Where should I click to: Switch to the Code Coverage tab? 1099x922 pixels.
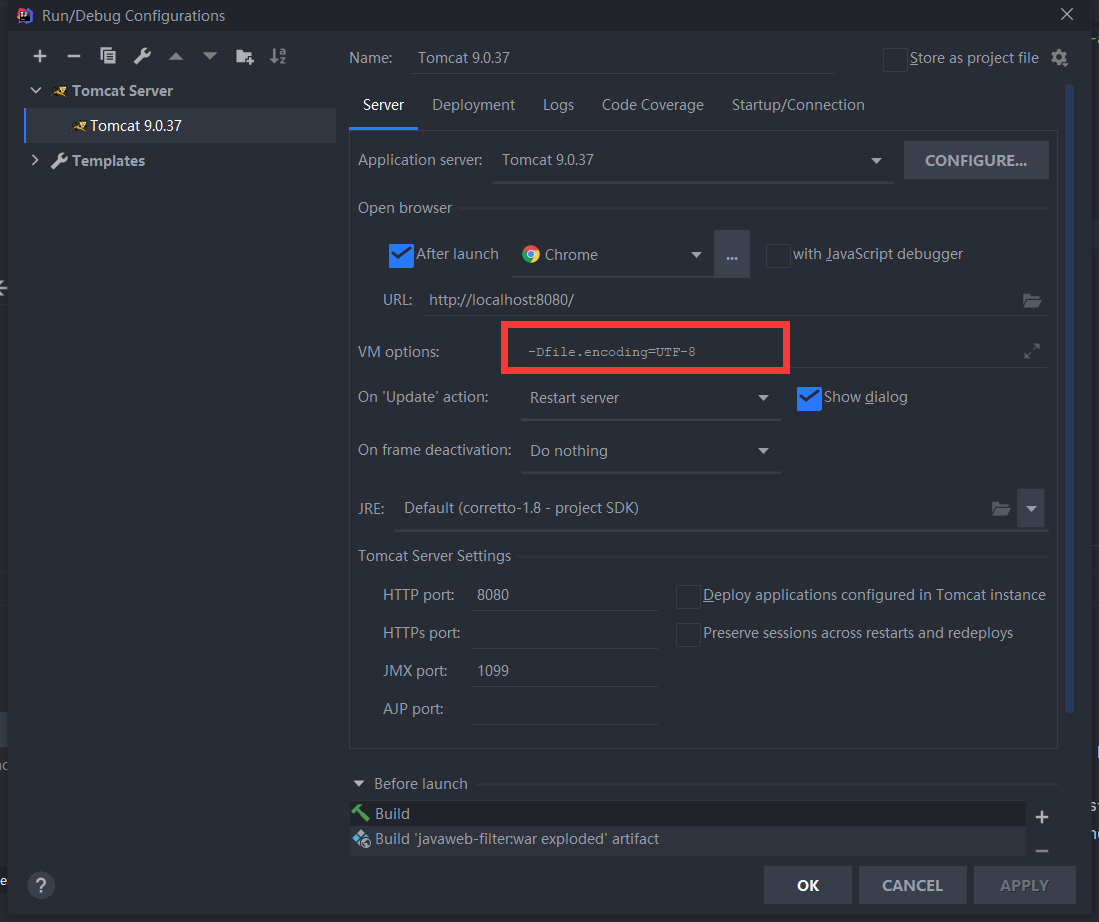point(653,105)
